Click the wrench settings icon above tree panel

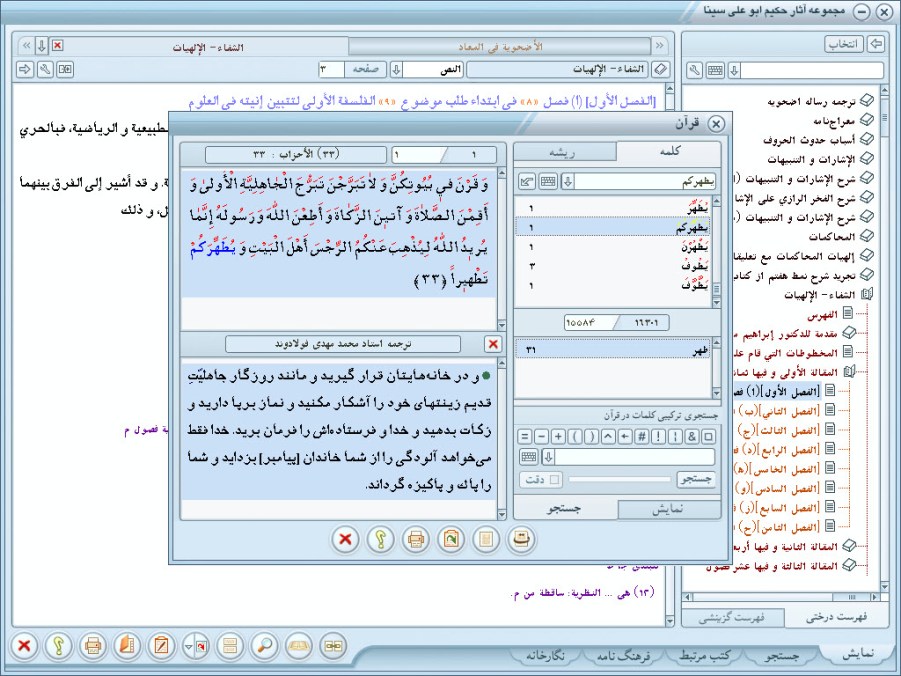(695, 70)
